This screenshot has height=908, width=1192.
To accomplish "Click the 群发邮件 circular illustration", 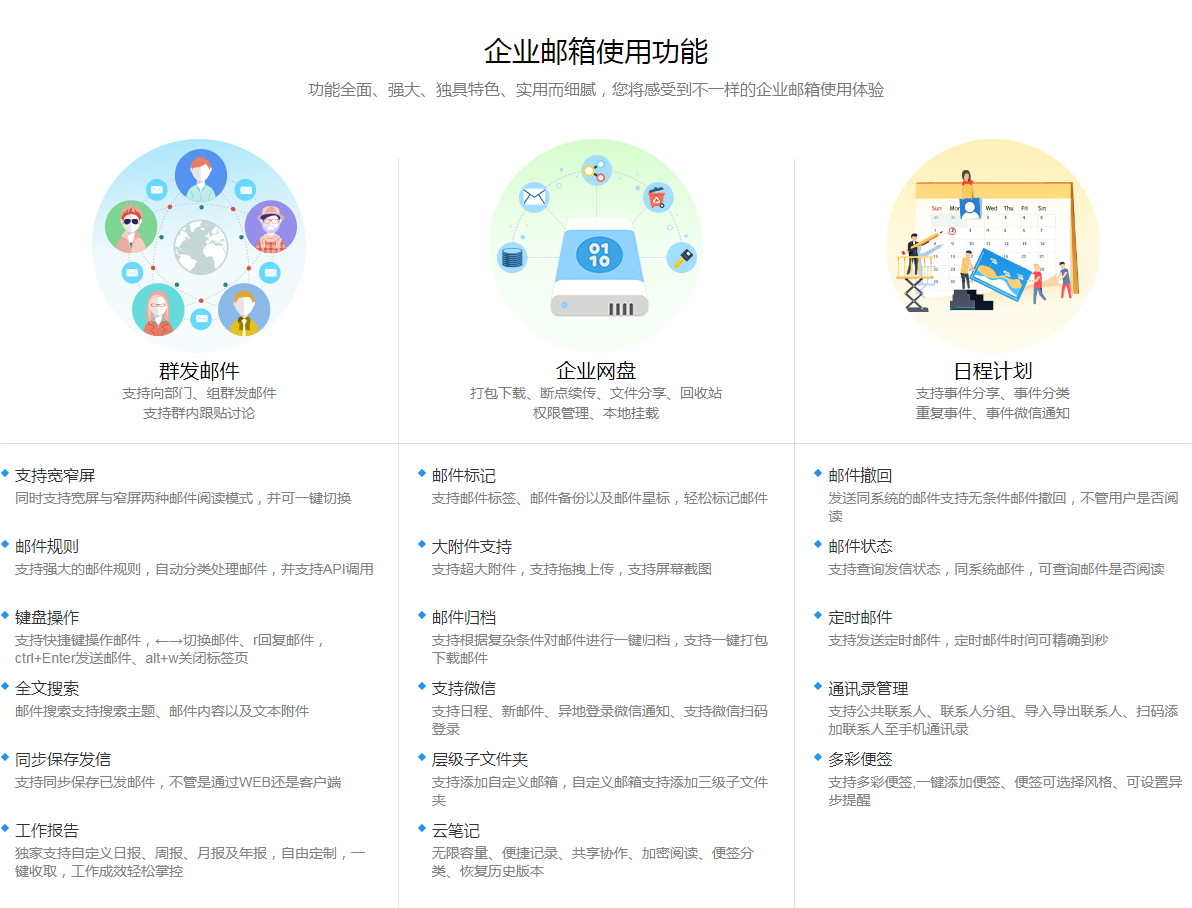I will pos(199,245).
